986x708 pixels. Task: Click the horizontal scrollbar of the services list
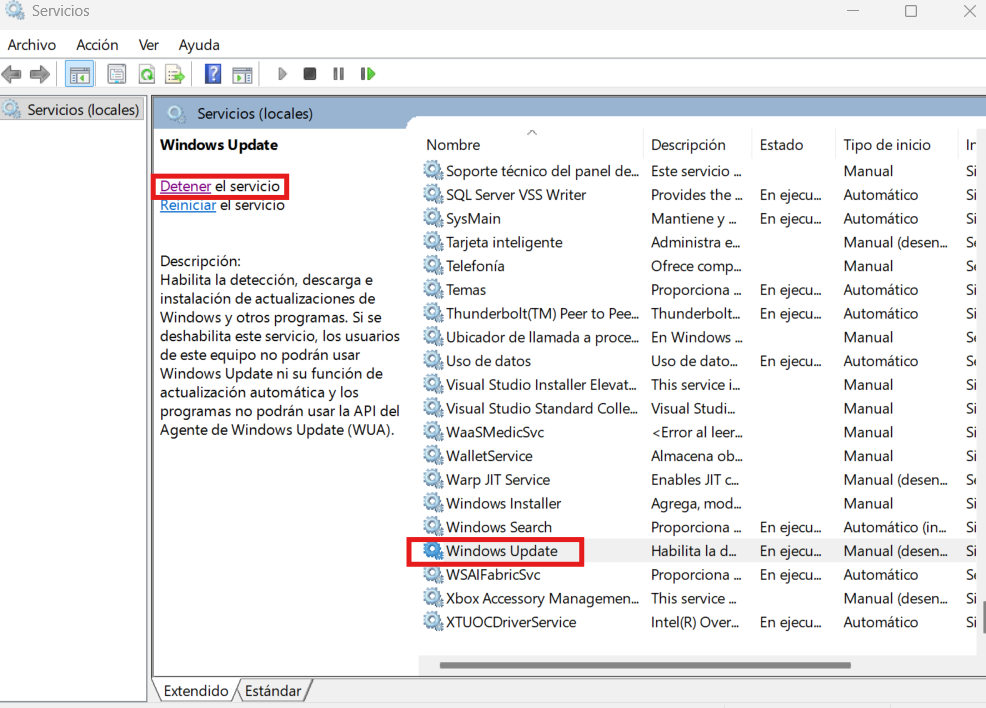[645, 665]
